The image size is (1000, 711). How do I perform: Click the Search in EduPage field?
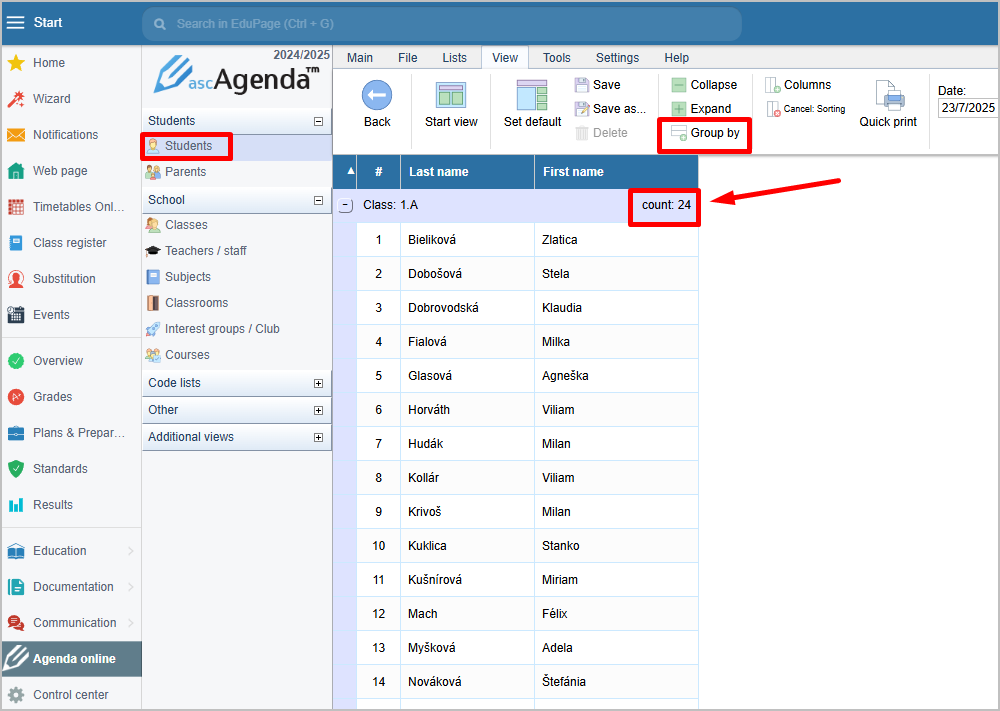click(x=441, y=24)
